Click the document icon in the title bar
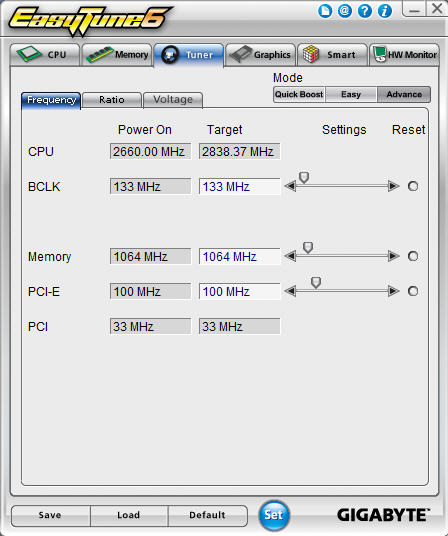The image size is (448, 536). tap(325, 11)
